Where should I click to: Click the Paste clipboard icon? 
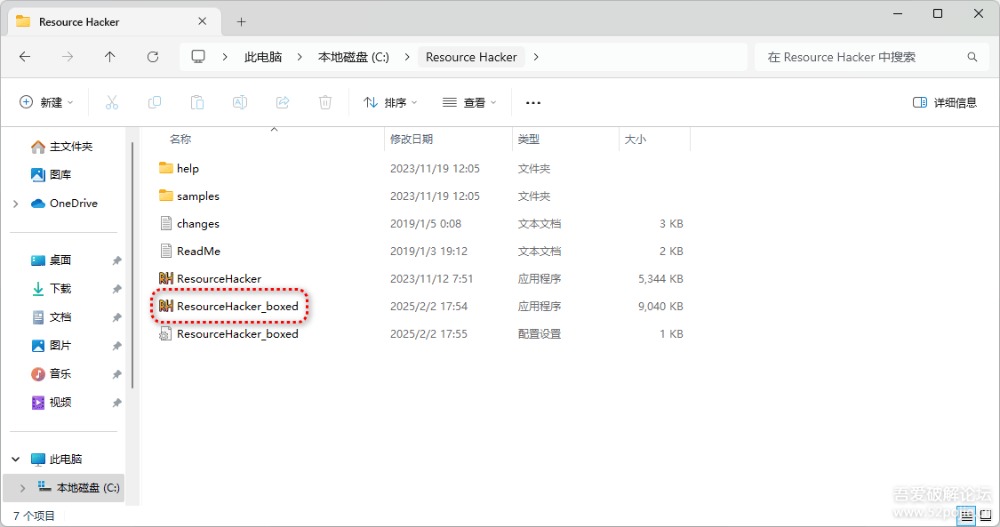tap(197, 102)
